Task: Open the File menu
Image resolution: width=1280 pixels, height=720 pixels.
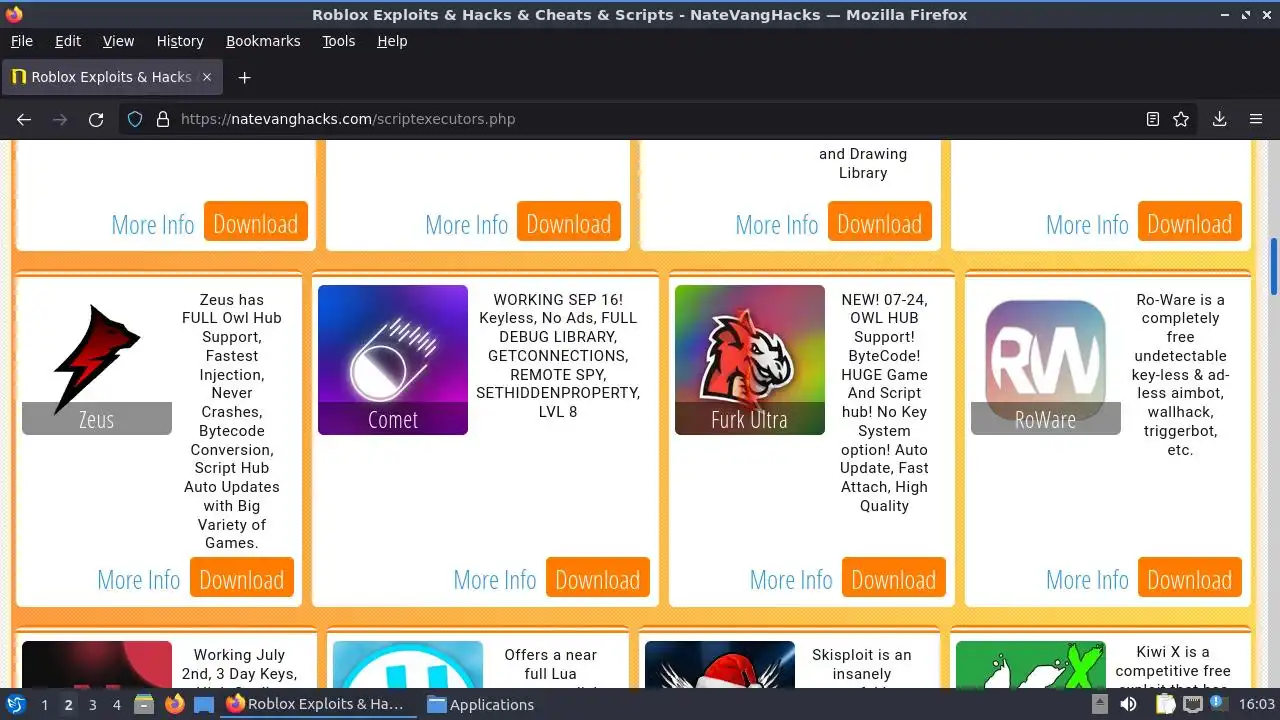Action: 22,41
